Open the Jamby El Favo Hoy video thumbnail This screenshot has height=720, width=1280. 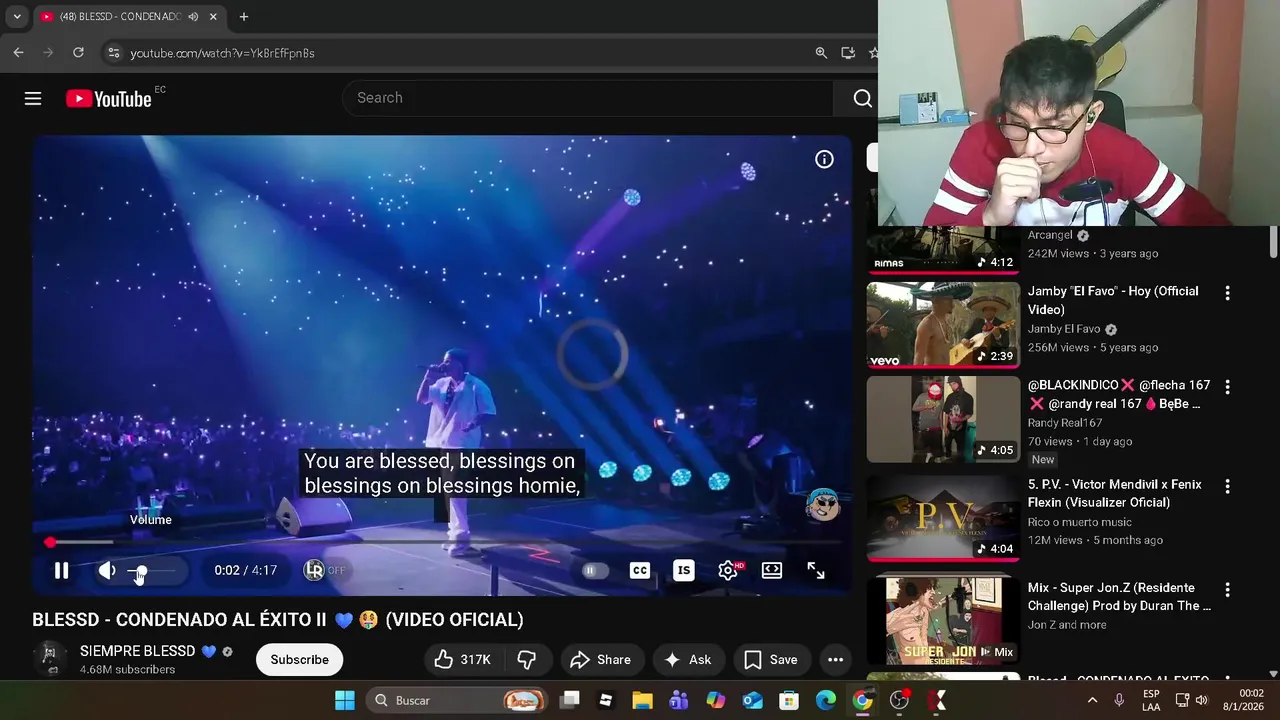943,325
